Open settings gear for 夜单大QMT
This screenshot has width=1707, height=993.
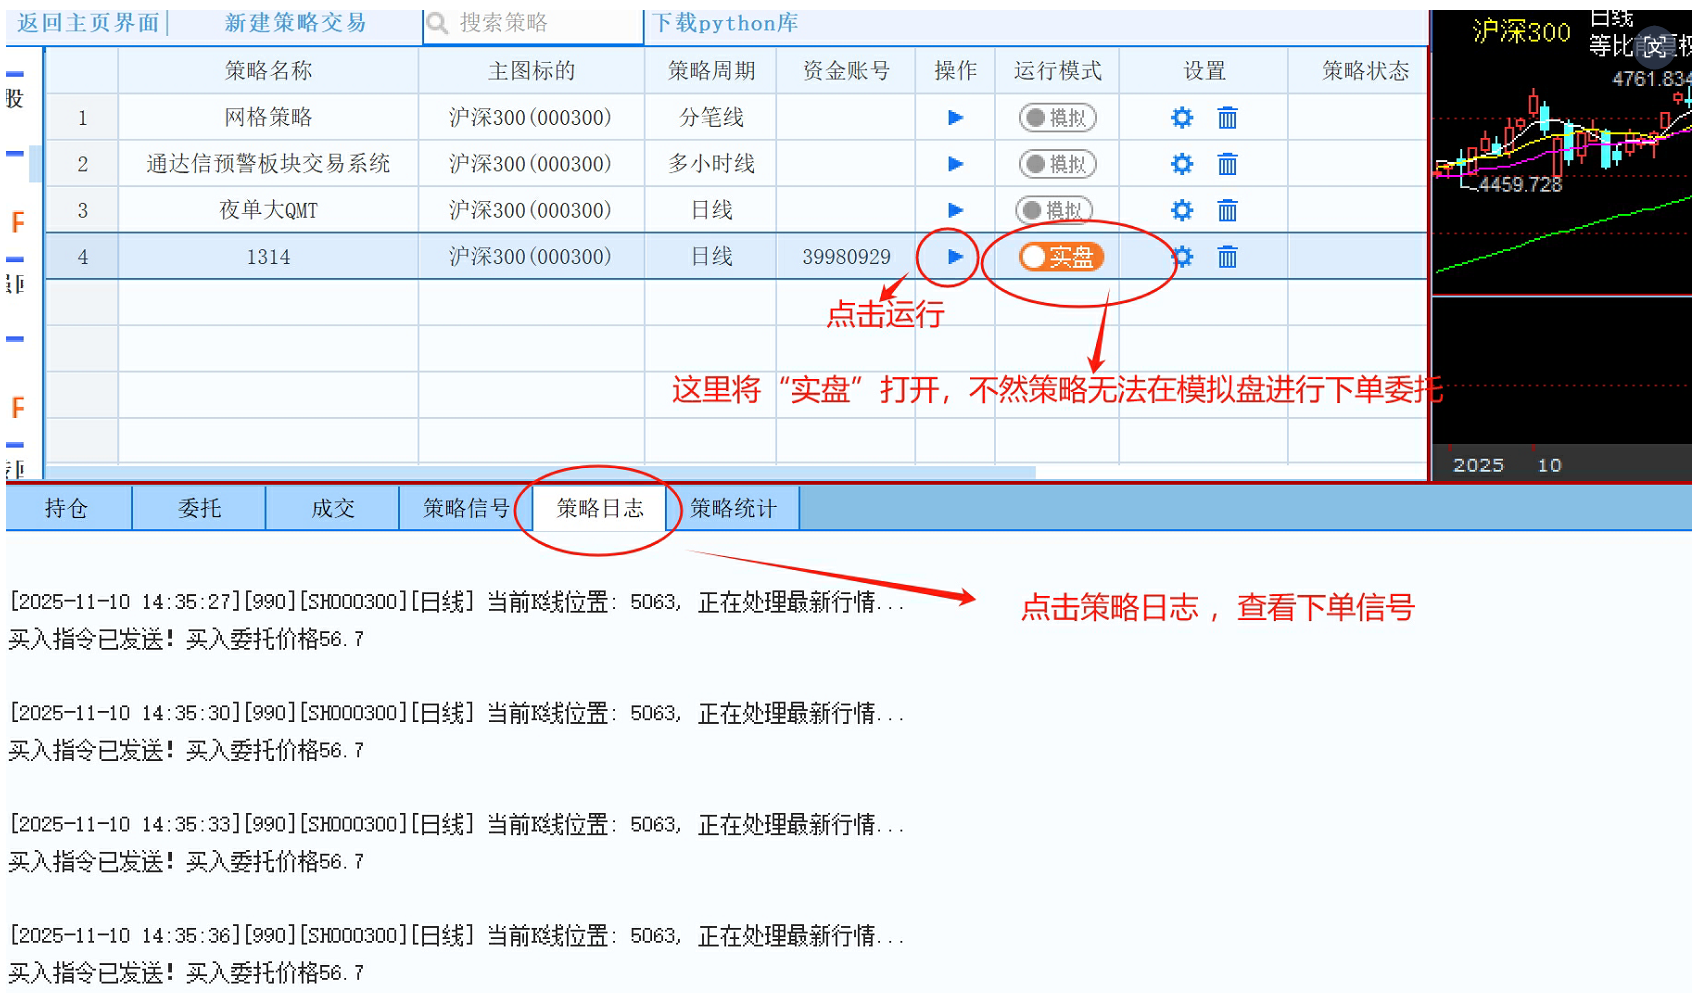(1182, 211)
